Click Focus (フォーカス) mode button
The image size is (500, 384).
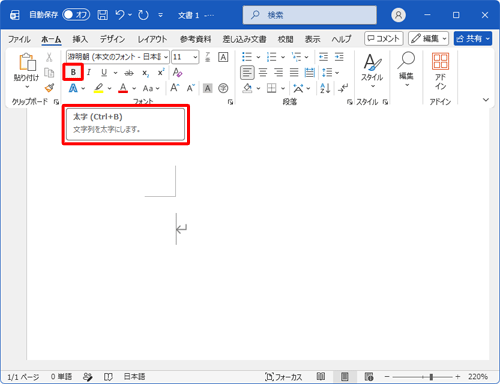284,377
